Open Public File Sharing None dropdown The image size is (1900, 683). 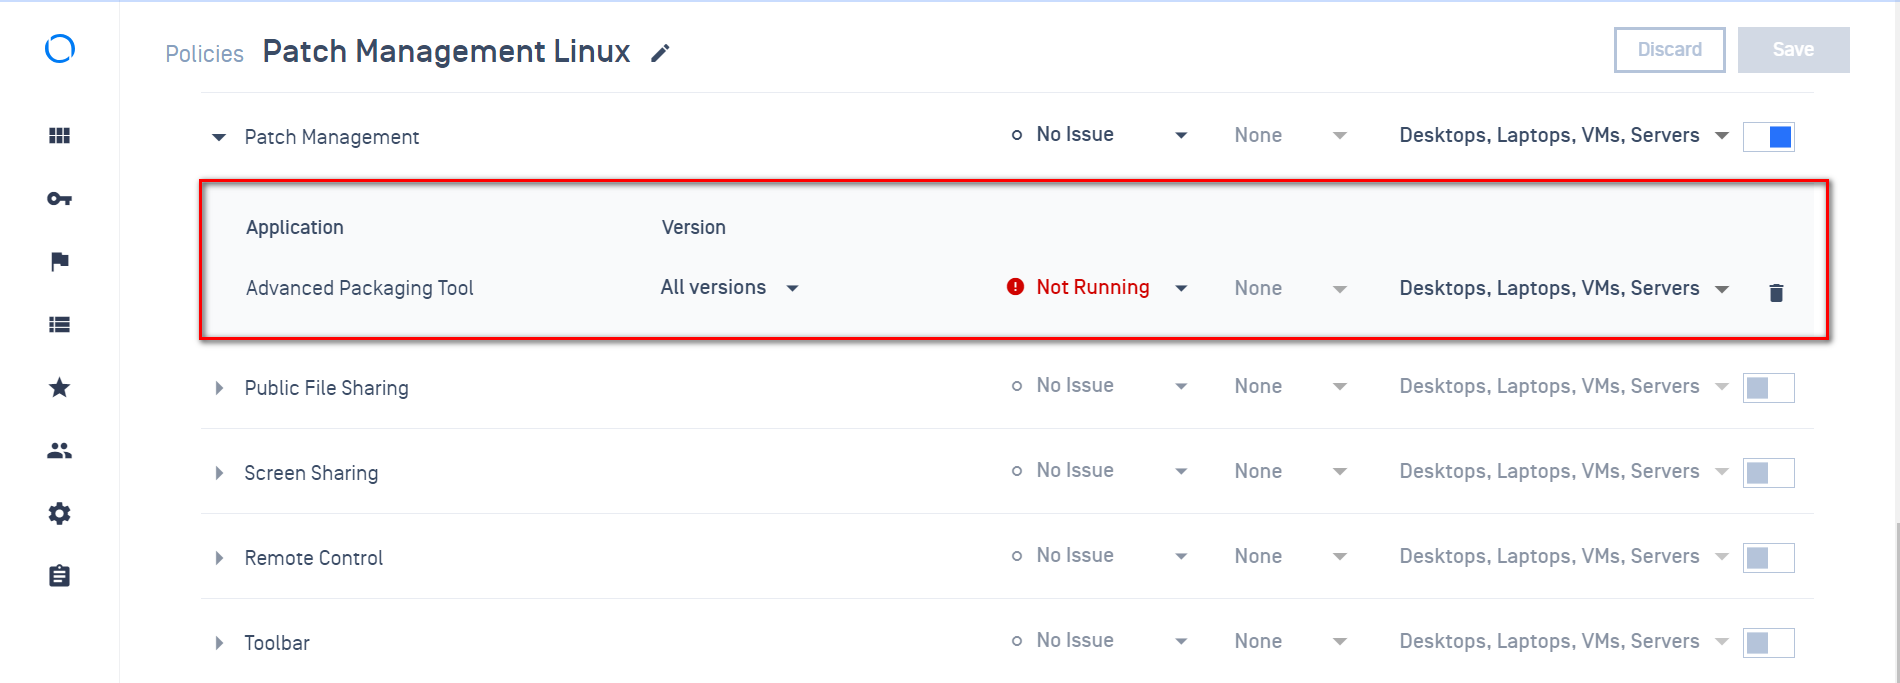1291,387
